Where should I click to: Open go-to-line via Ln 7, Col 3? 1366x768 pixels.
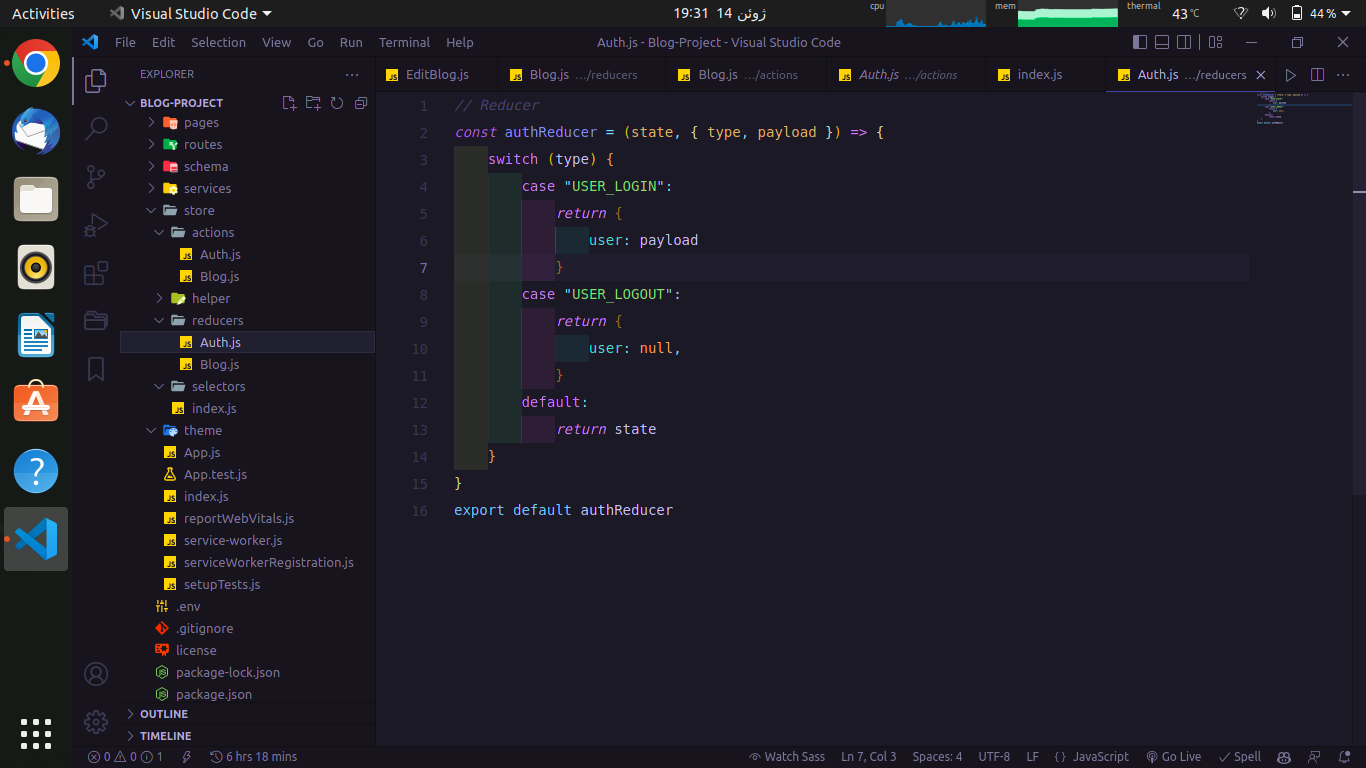pos(868,757)
